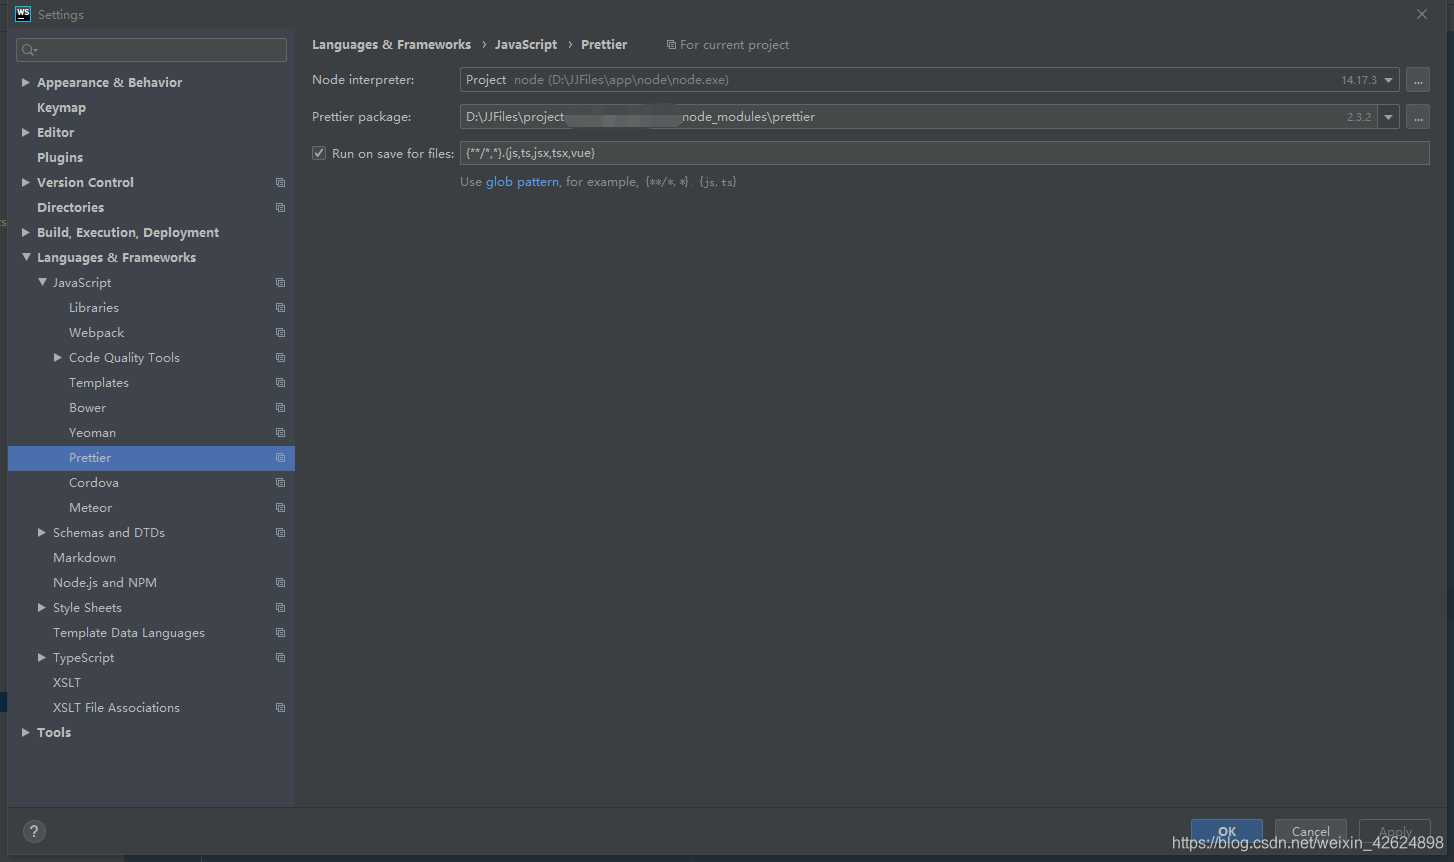Browse for Node interpreter with ellipsis button
Viewport: 1454px width, 862px height.
1418,80
